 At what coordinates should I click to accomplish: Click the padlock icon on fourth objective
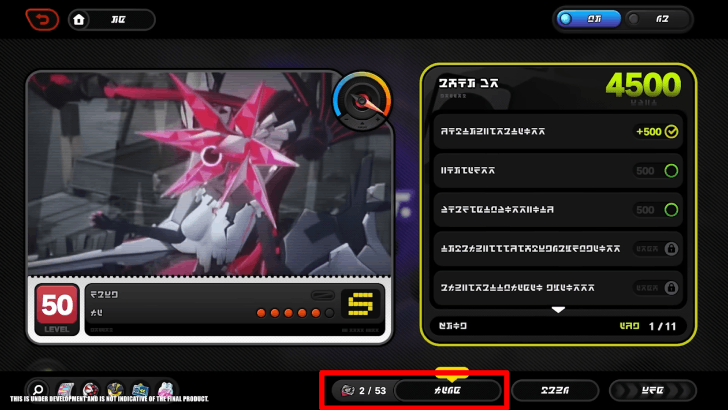tap(672, 249)
